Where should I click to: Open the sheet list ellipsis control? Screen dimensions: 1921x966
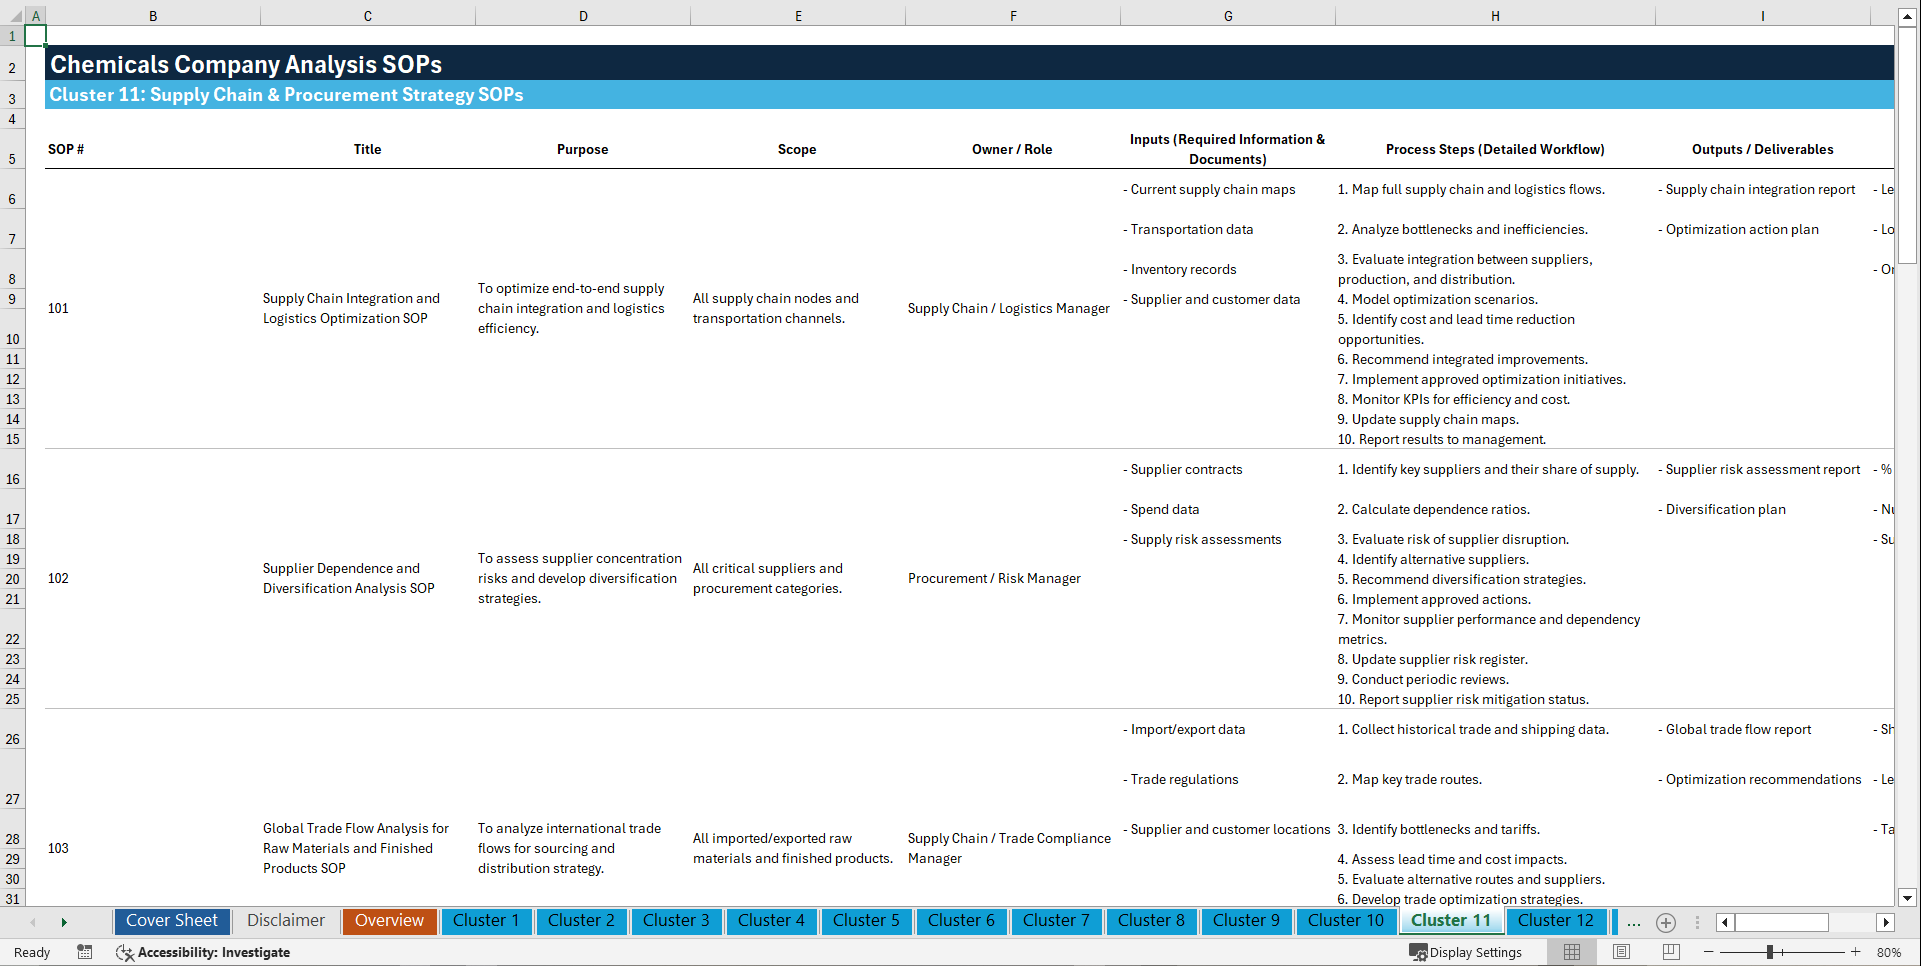[x=1634, y=922]
